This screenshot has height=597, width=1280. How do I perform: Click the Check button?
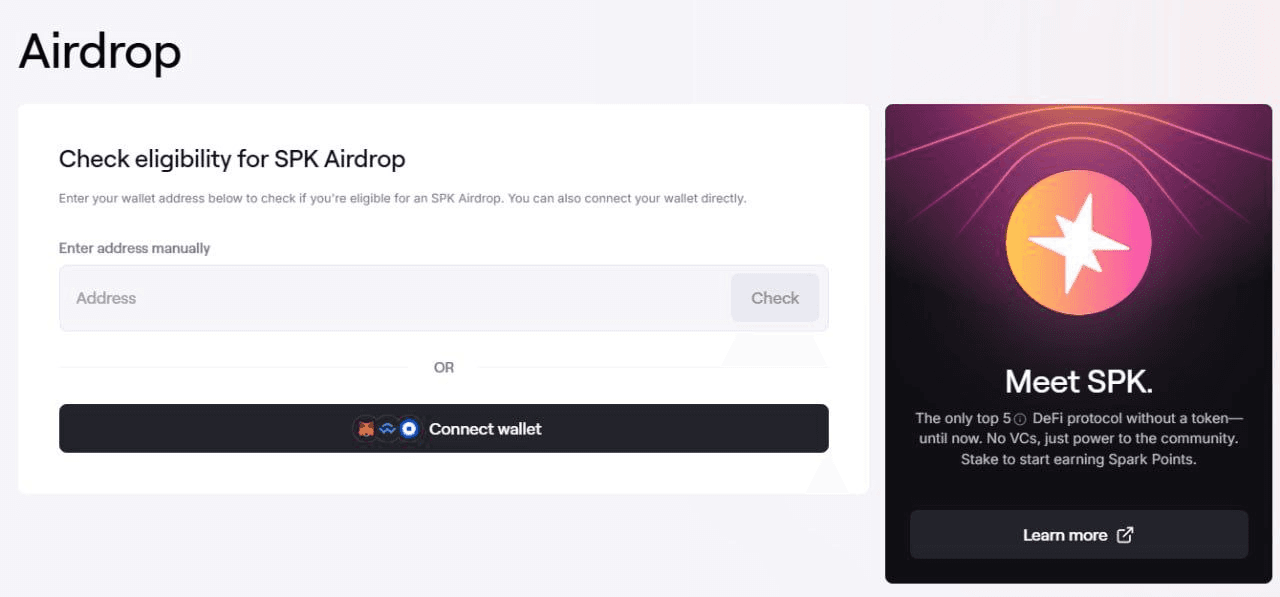pos(775,298)
